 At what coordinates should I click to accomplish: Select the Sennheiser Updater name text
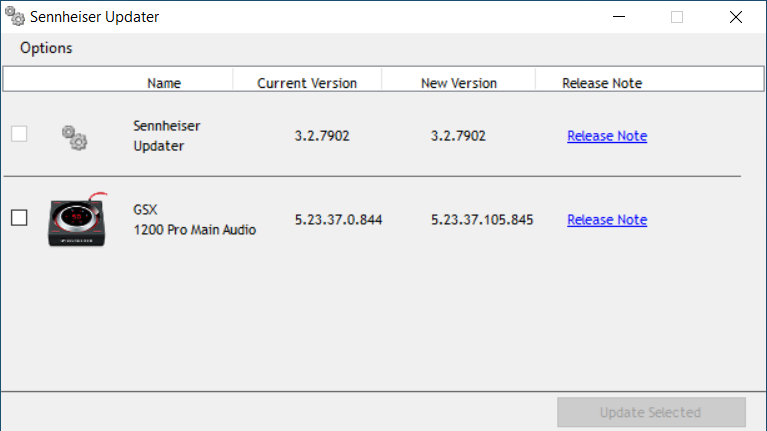(x=167, y=136)
